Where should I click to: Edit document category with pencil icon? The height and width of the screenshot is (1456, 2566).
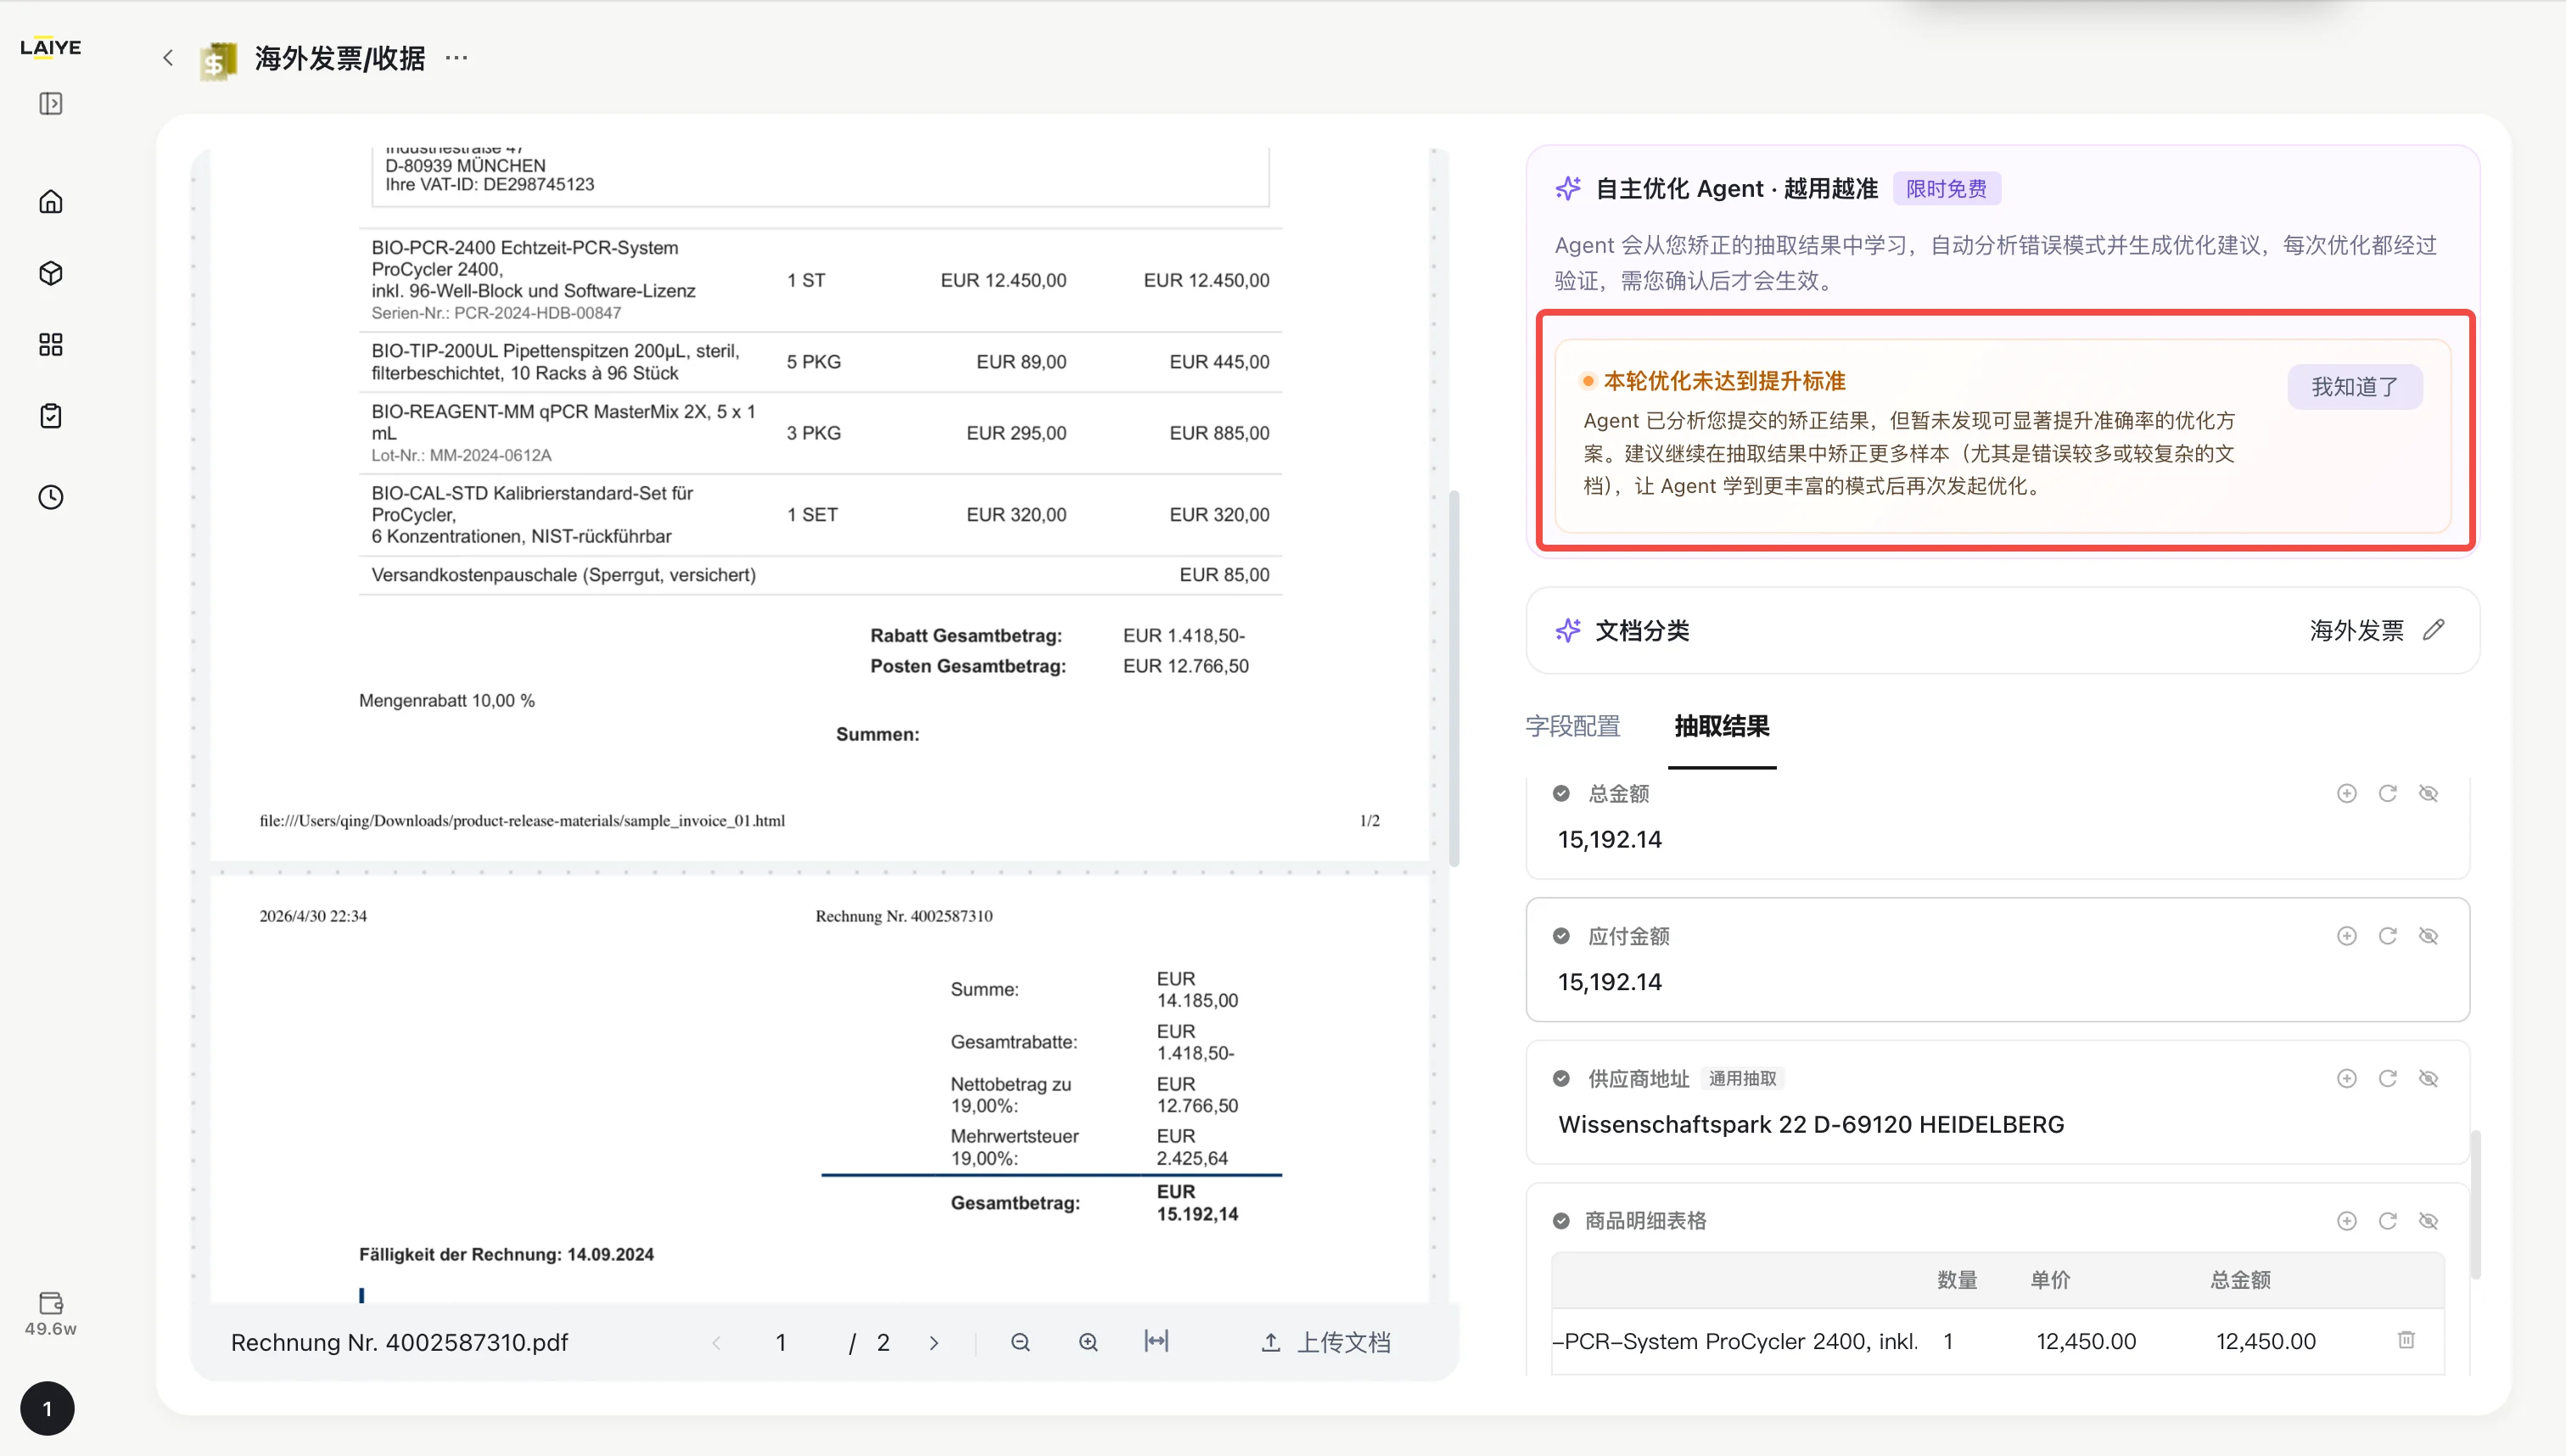(x=2434, y=630)
